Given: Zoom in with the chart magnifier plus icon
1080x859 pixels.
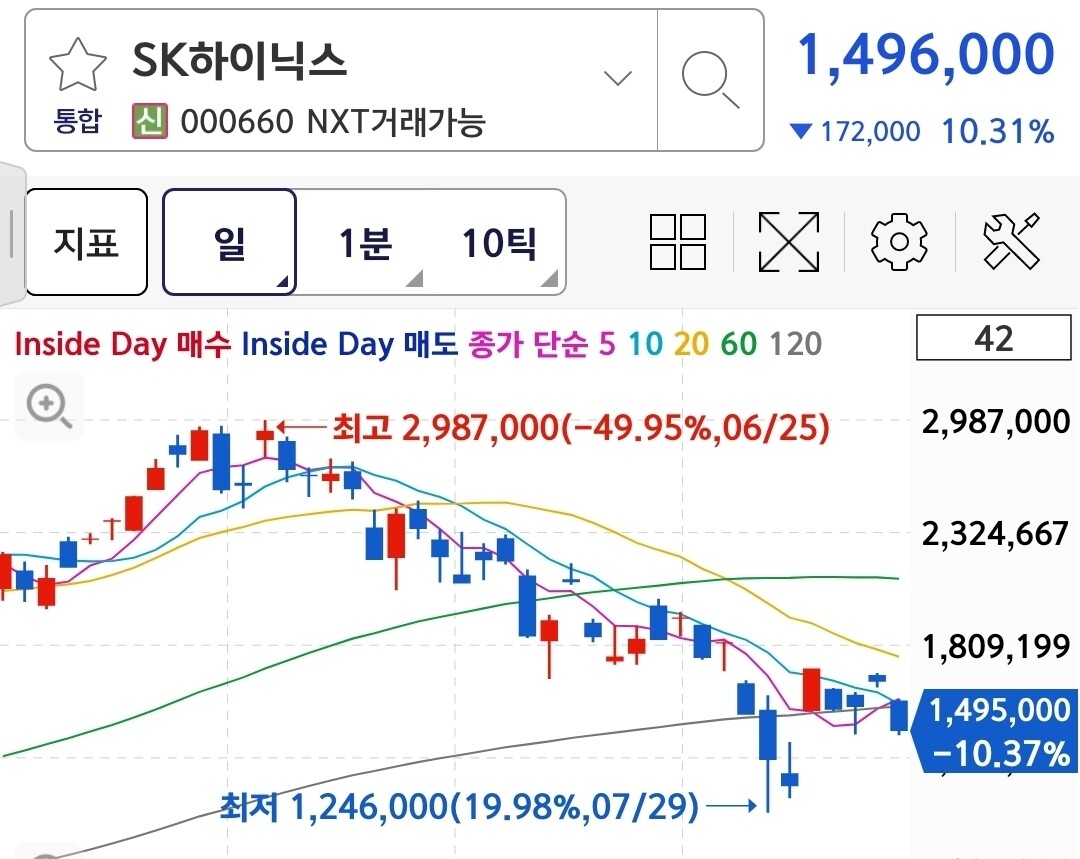Looking at the screenshot, I should [49, 406].
